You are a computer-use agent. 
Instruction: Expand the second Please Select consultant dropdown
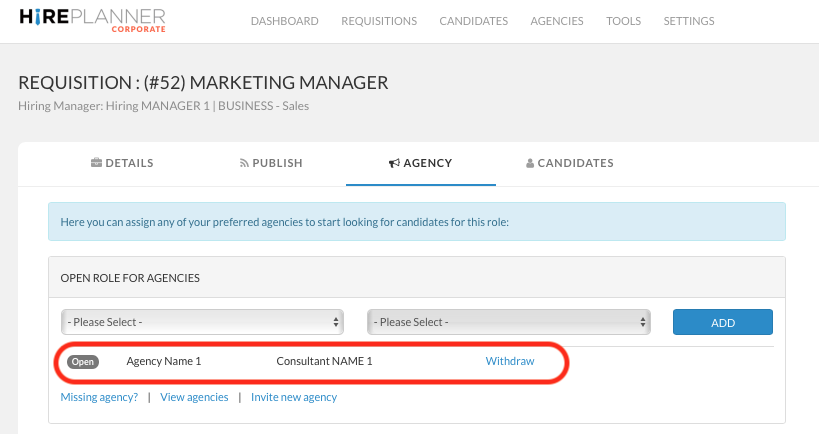point(509,322)
